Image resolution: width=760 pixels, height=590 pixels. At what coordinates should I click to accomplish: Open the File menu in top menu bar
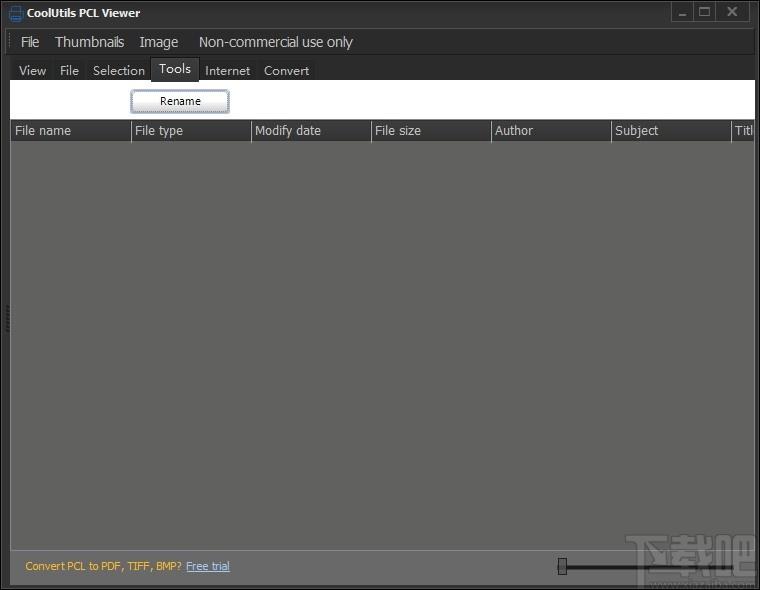(30, 42)
